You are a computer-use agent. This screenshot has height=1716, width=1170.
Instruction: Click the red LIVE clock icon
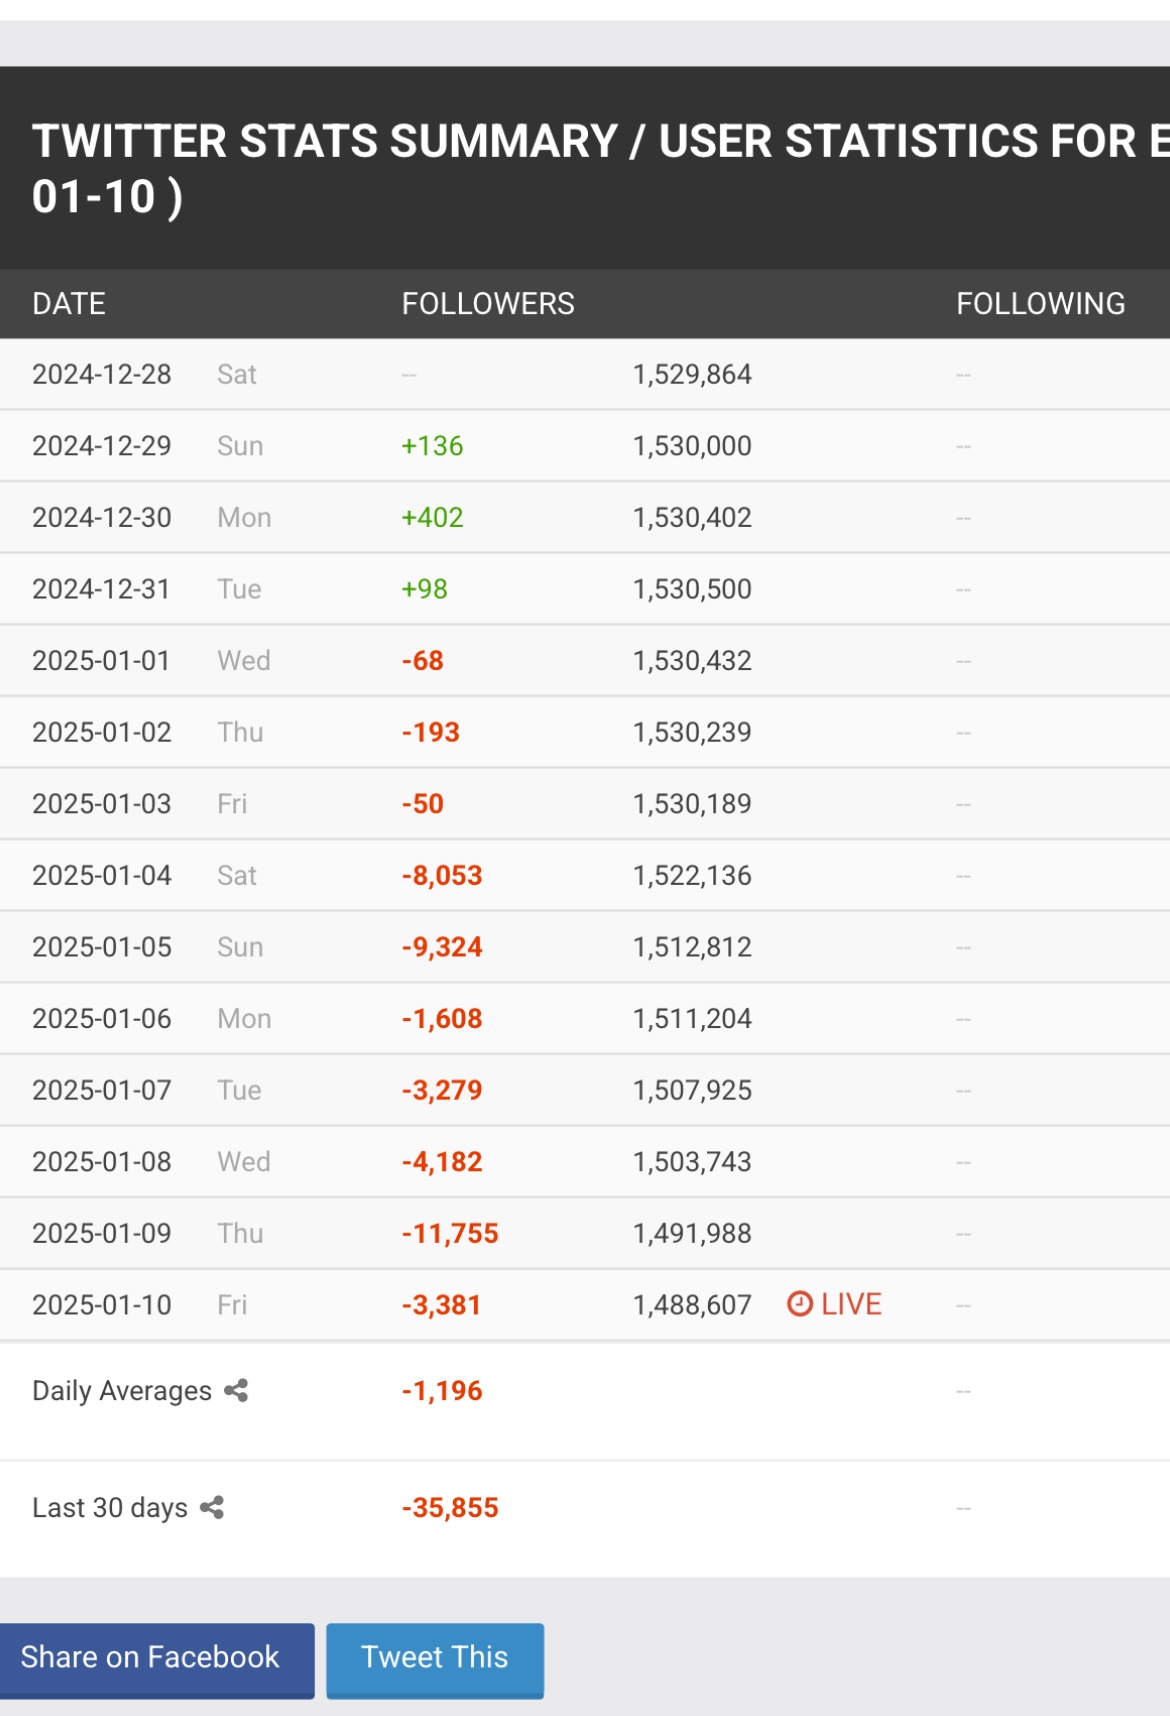point(799,1304)
